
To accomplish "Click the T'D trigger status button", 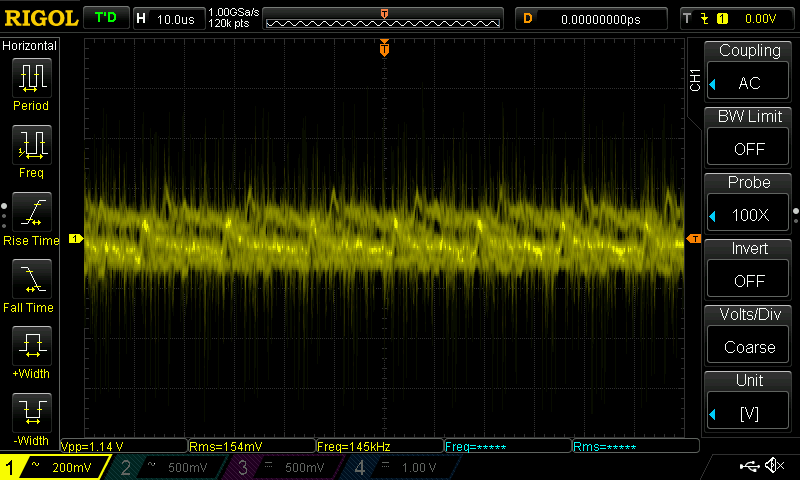I will coord(104,18).
